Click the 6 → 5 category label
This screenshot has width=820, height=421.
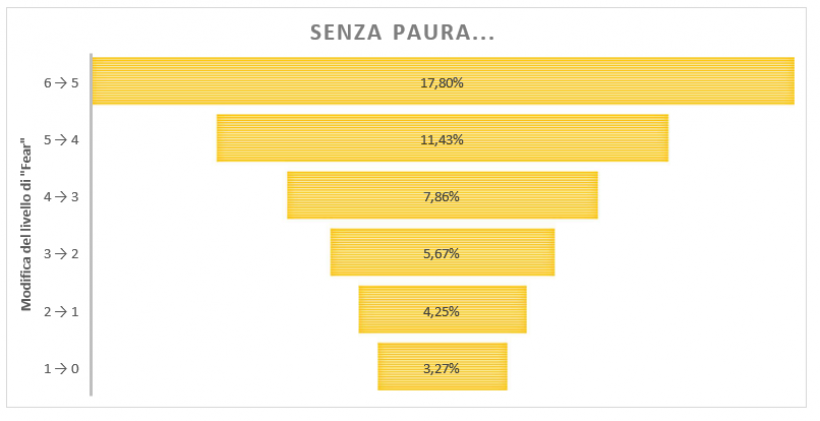[x=61, y=83]
